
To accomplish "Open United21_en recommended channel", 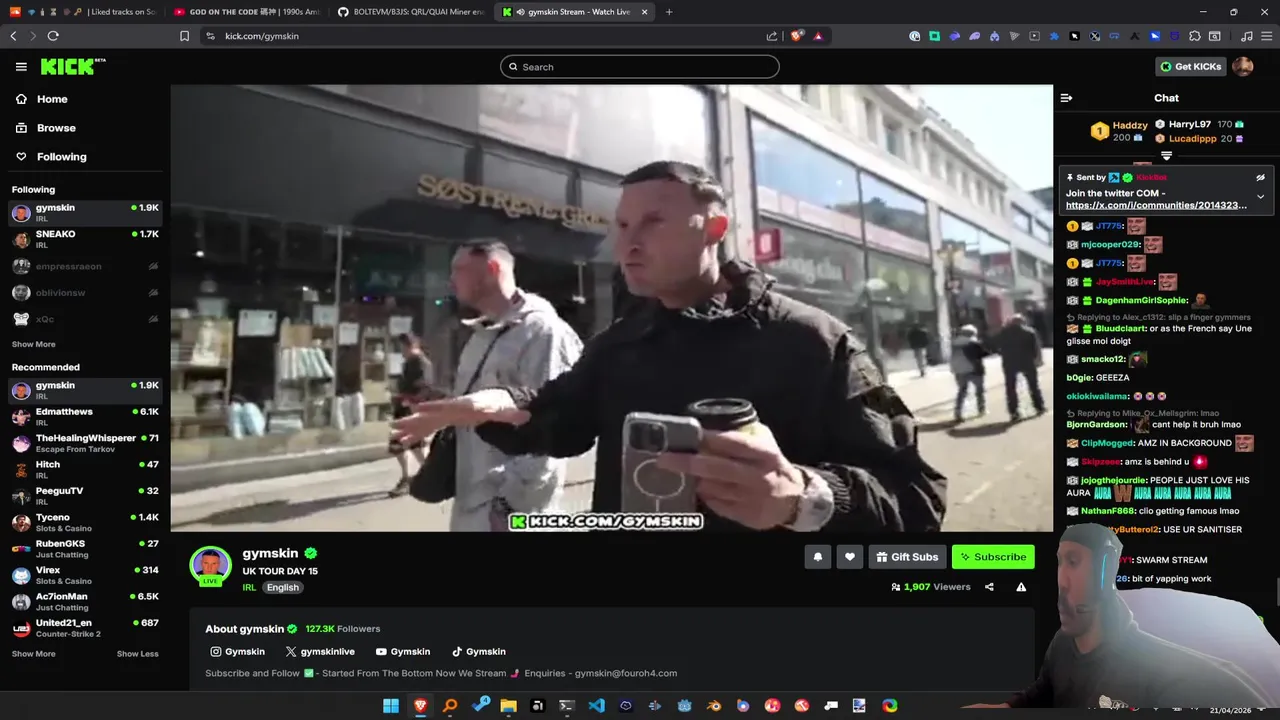I will click(x=85, y=628).
